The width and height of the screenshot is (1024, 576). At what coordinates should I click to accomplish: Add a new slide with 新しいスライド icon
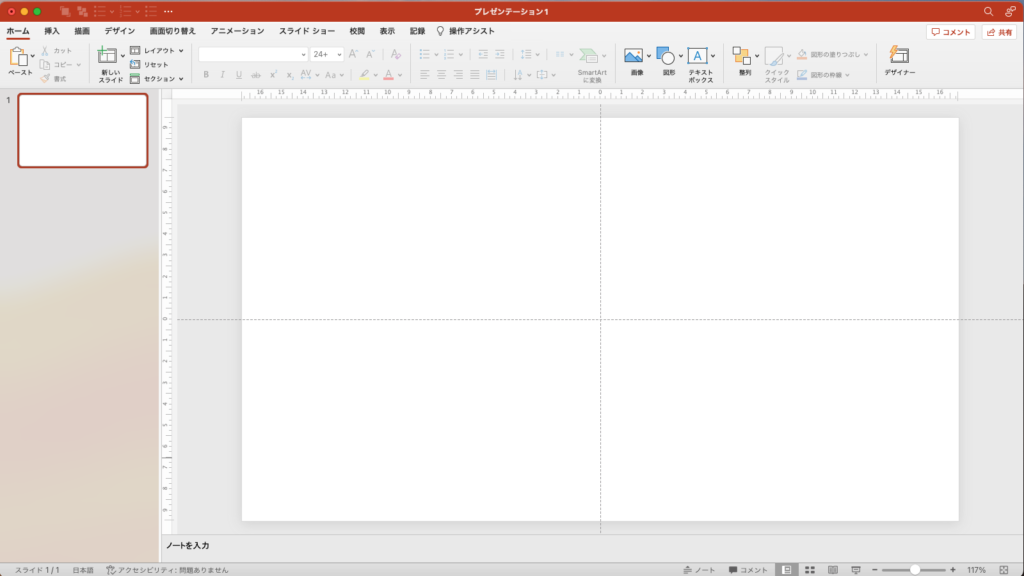[x=107, y=58]
